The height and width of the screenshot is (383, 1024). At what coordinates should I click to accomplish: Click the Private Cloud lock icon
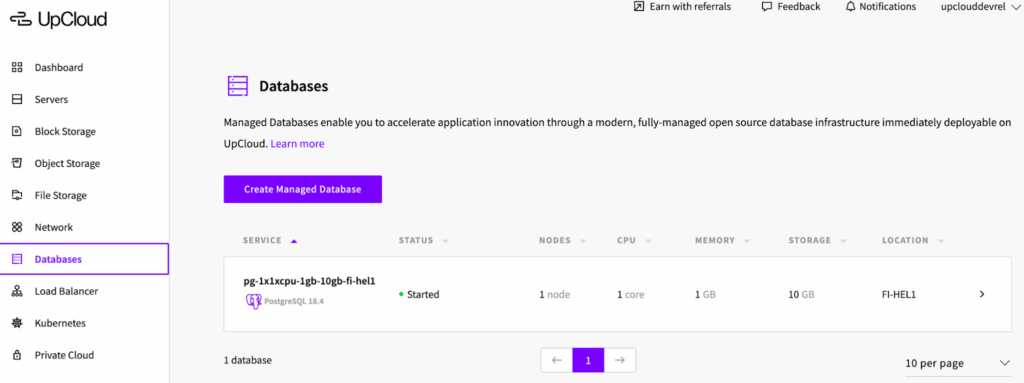tap(18, 356)
